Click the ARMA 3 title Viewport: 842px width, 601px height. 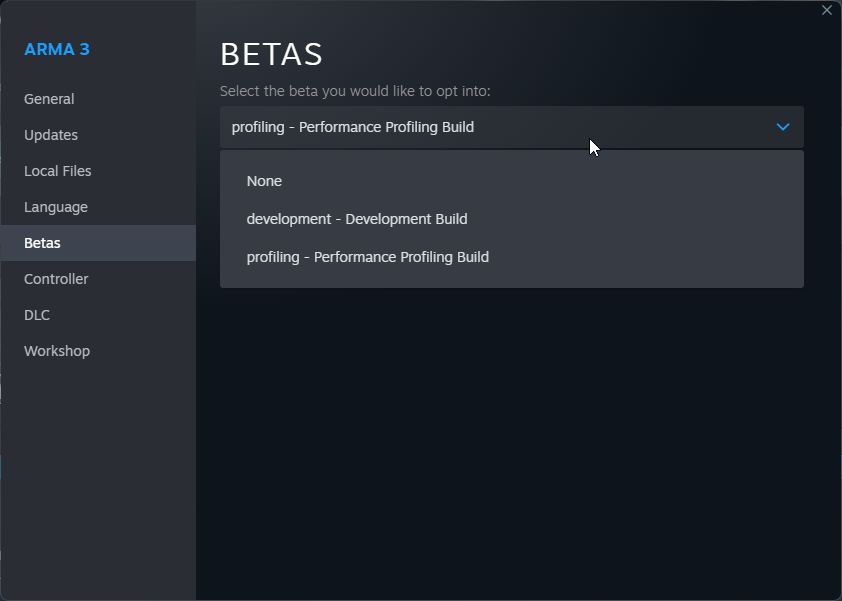pyautogui.click(x=57, y=49)
